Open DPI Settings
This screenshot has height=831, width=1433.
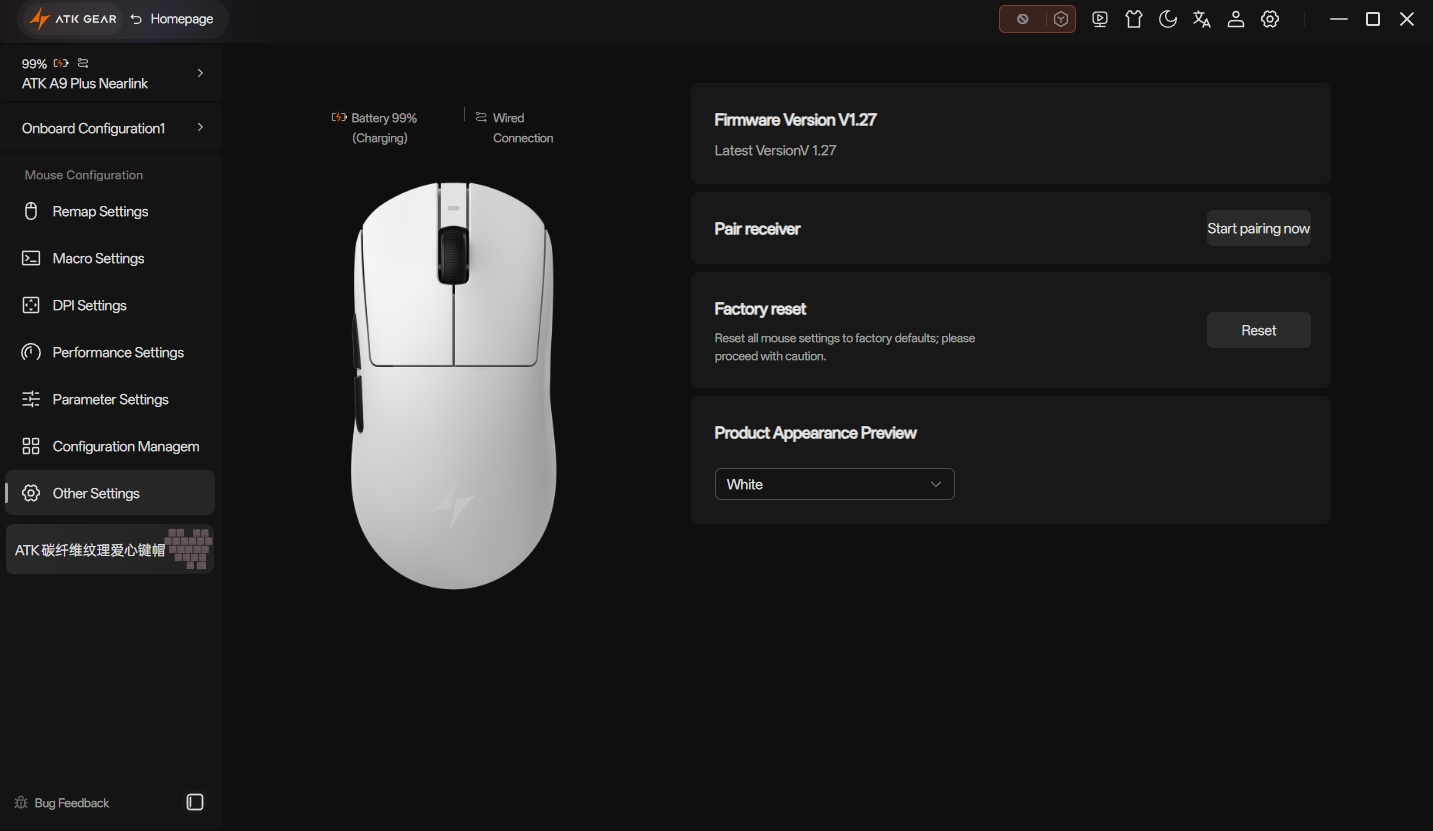(x=110, y=305)
